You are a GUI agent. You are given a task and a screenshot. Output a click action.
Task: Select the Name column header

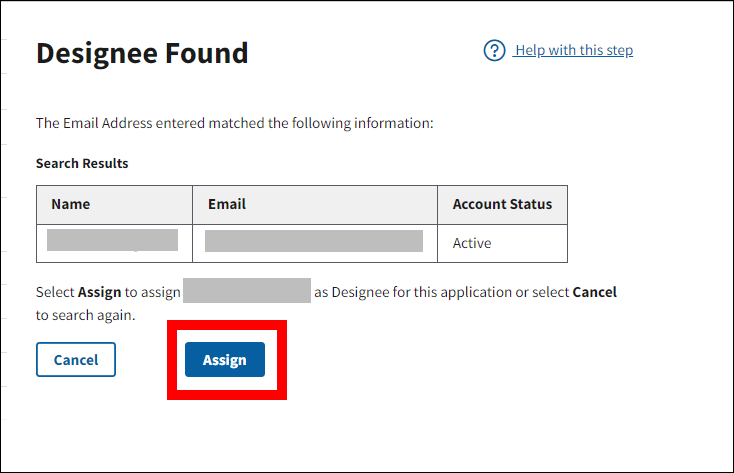pos(71,204)
